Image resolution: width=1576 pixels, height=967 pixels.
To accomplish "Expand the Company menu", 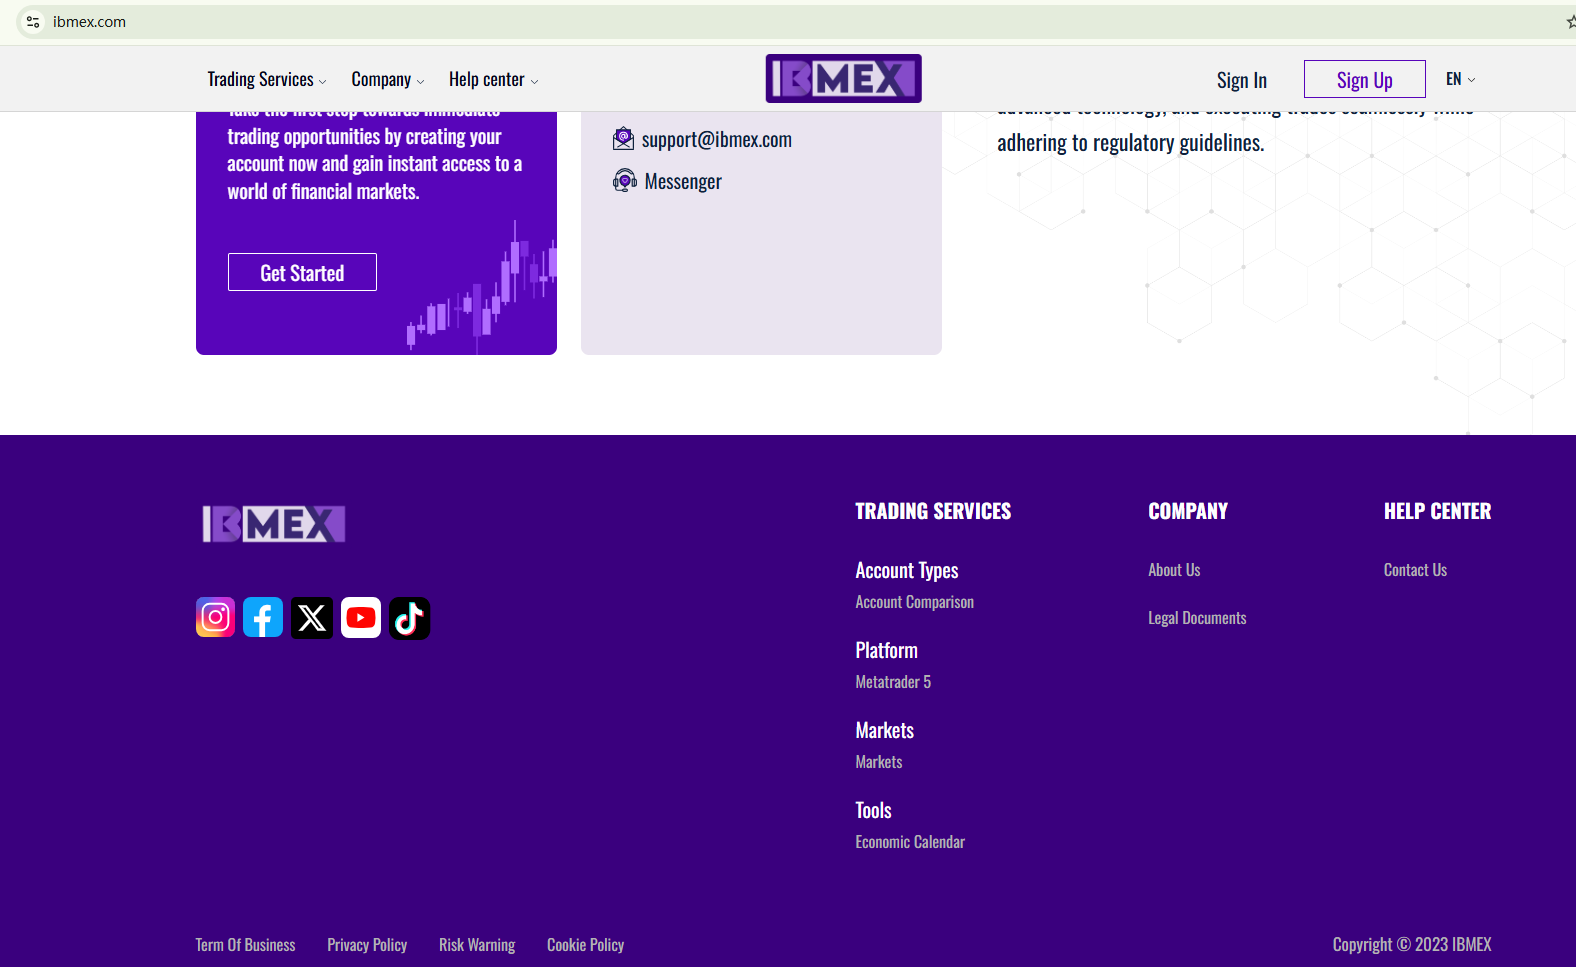I will [388, 80].
